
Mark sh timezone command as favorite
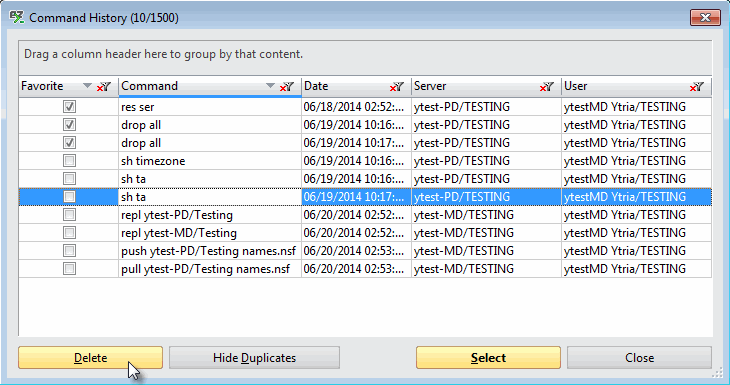pyautogui.click(x=69, y=161)
